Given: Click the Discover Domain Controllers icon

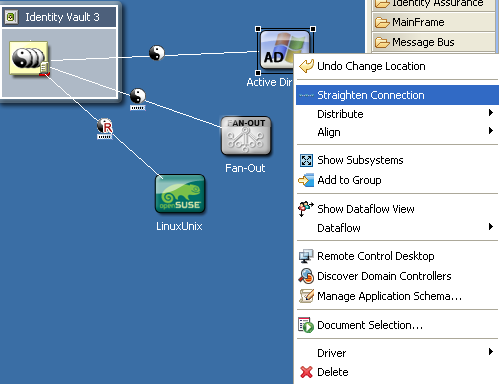Looking at the screenshot, I should point(306,276).
